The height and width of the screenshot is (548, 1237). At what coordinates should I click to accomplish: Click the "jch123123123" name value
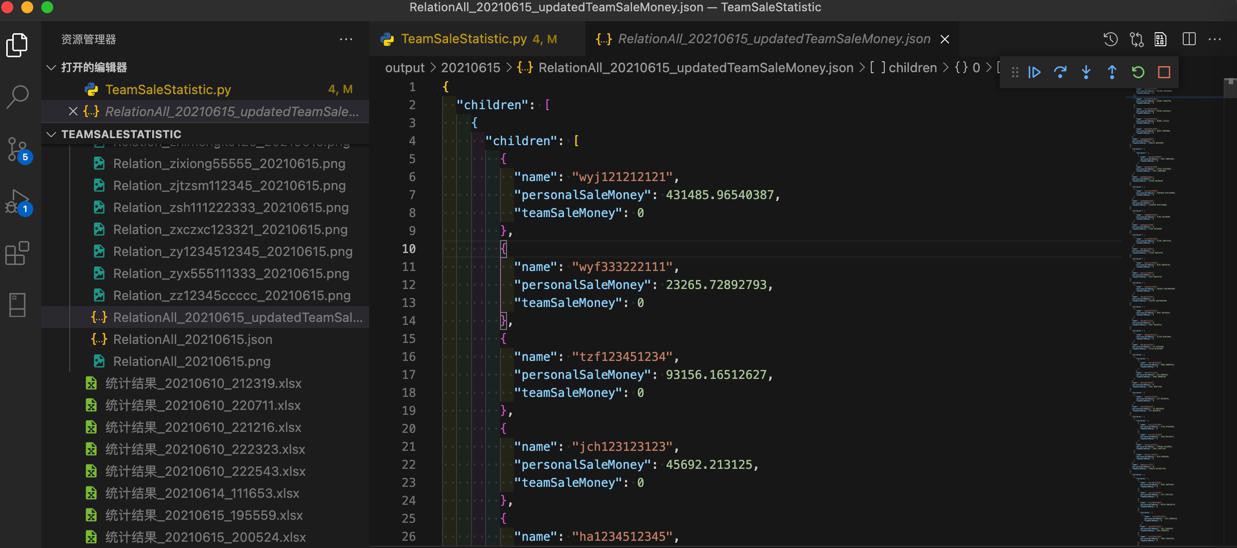[622, 447]
